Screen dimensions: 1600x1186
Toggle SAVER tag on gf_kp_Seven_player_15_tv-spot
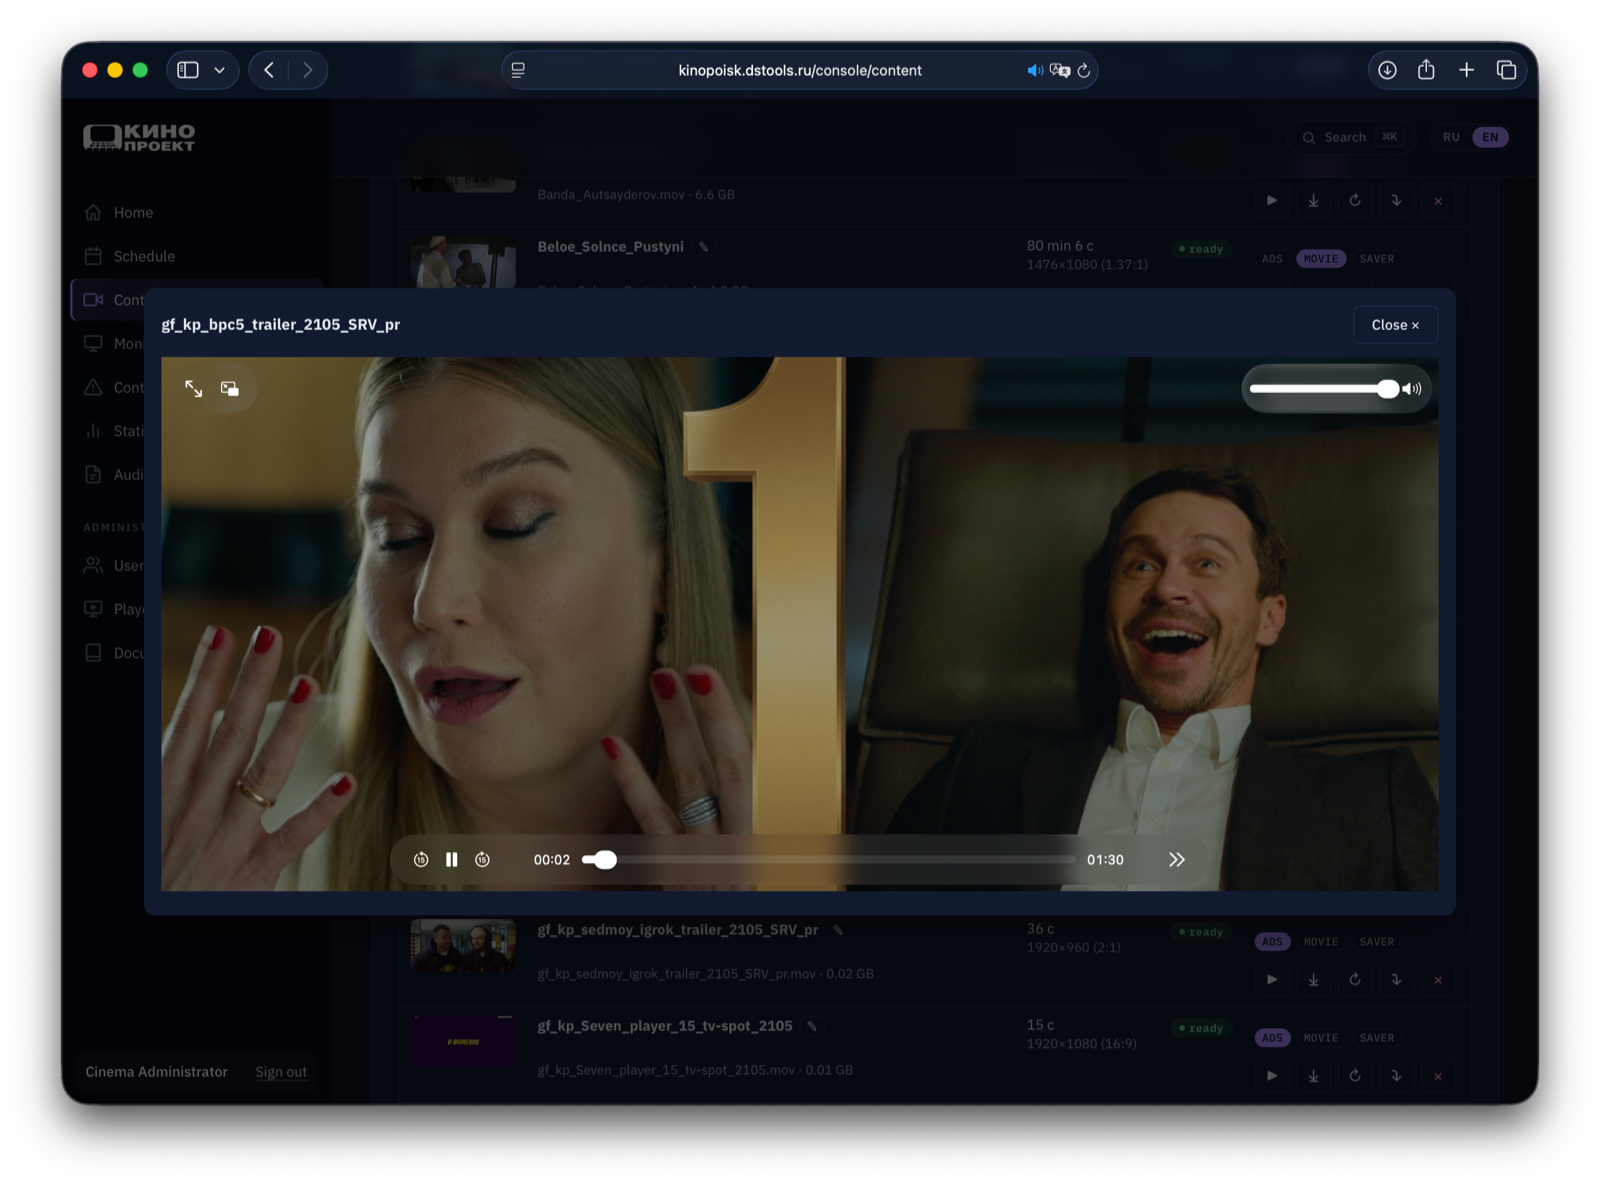(1377, 1038)
